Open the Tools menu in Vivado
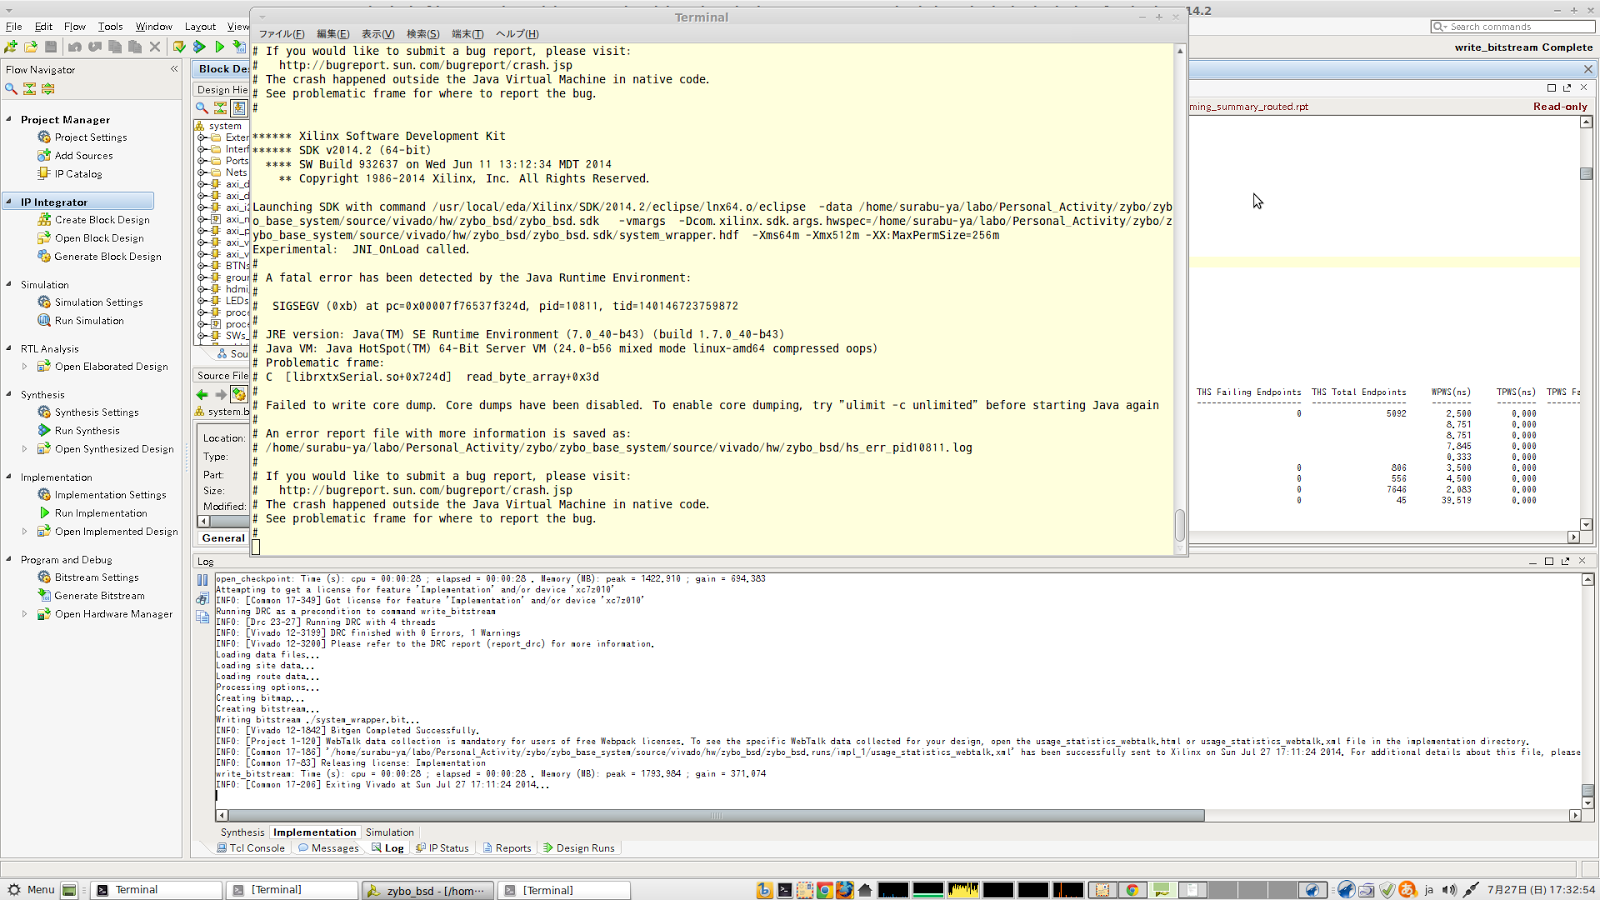The image size is (1600, 900). [110, 27]
